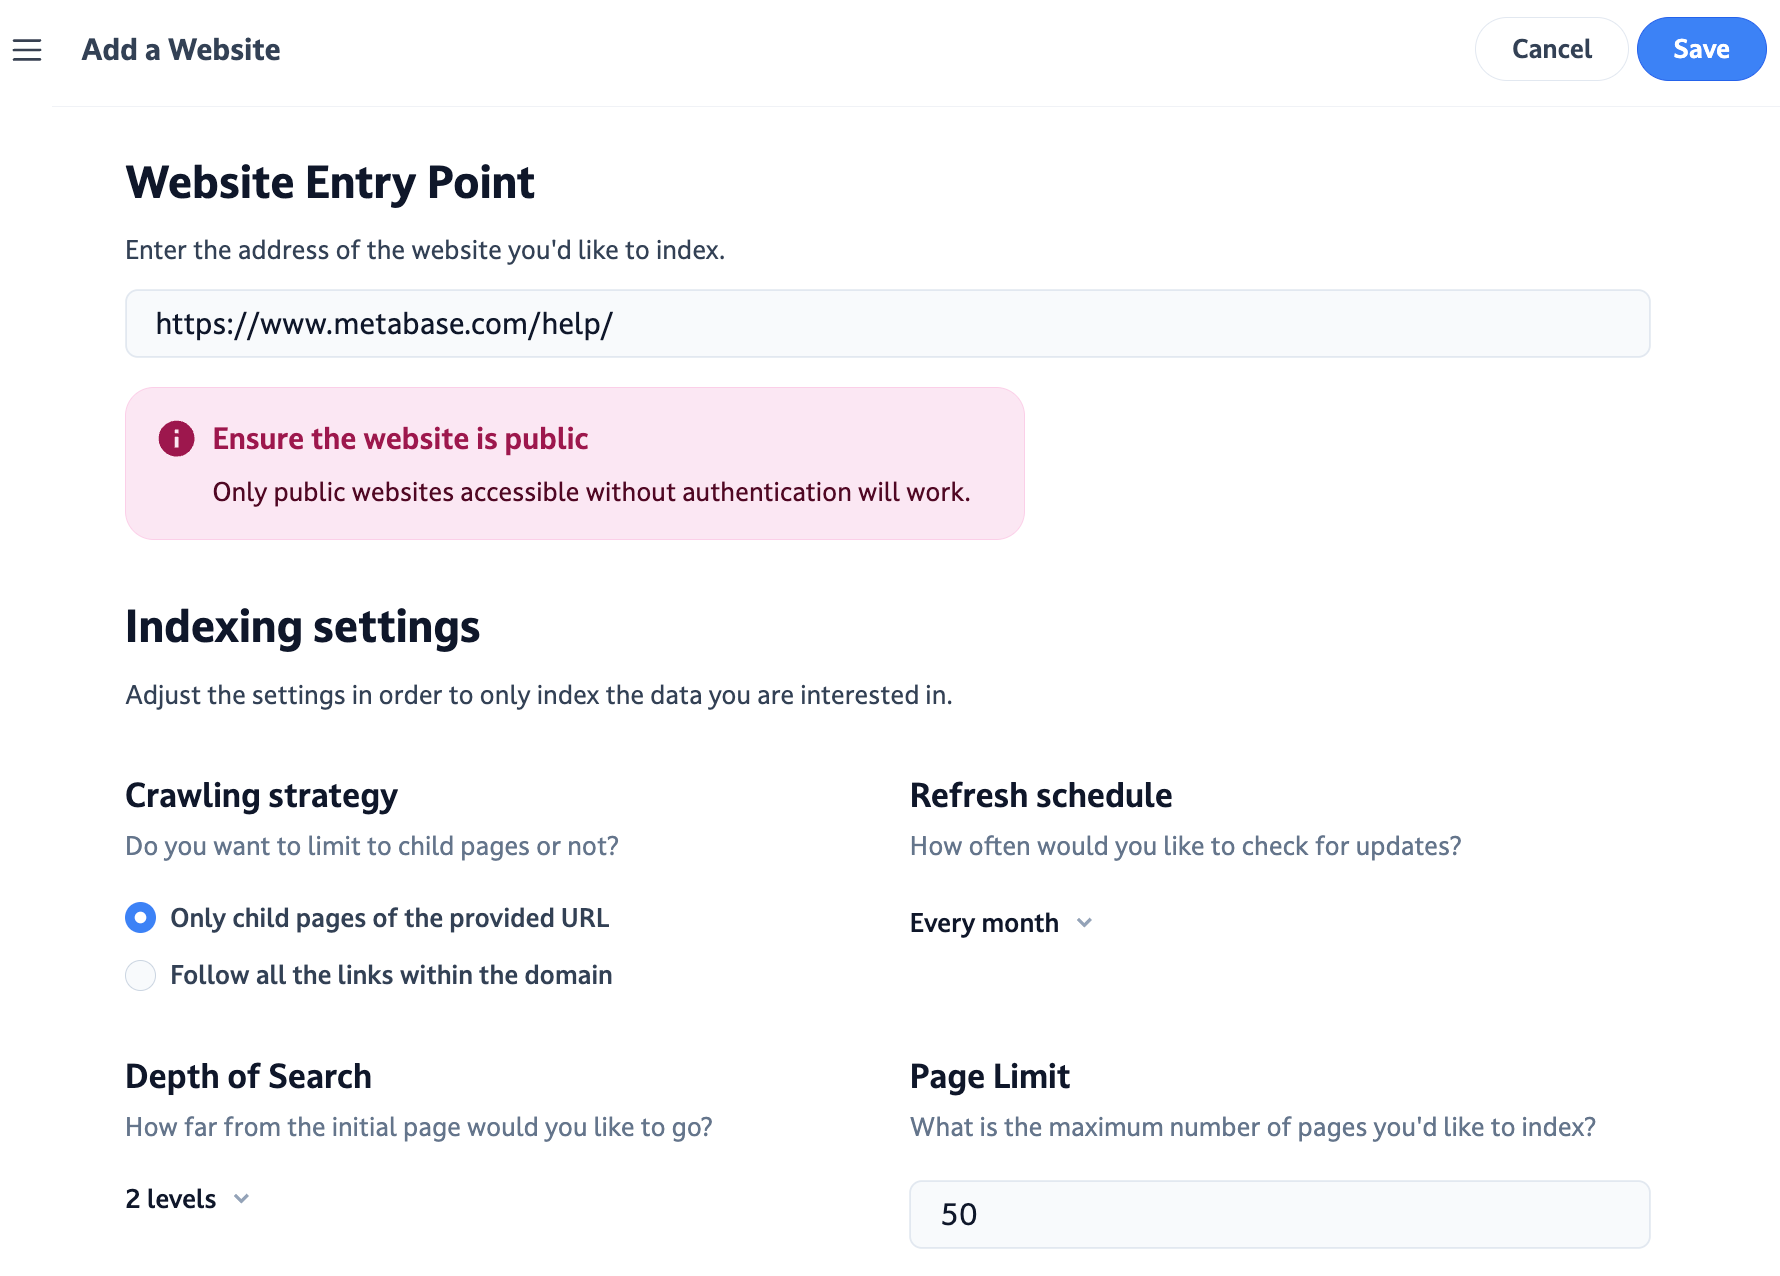The width and height of the screenshot is (1780, 1276).
Task: Click the Add a Website page title
Action: click(181, 50)
